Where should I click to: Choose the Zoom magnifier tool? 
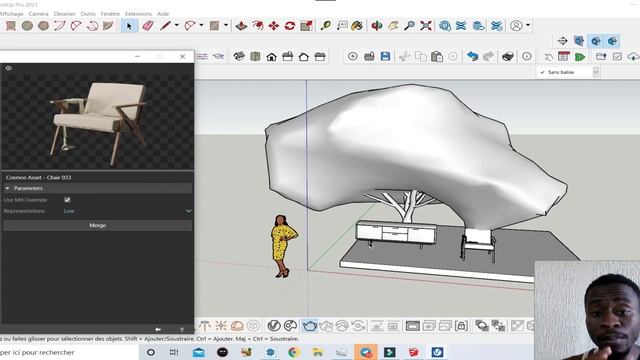click(409, 26)
